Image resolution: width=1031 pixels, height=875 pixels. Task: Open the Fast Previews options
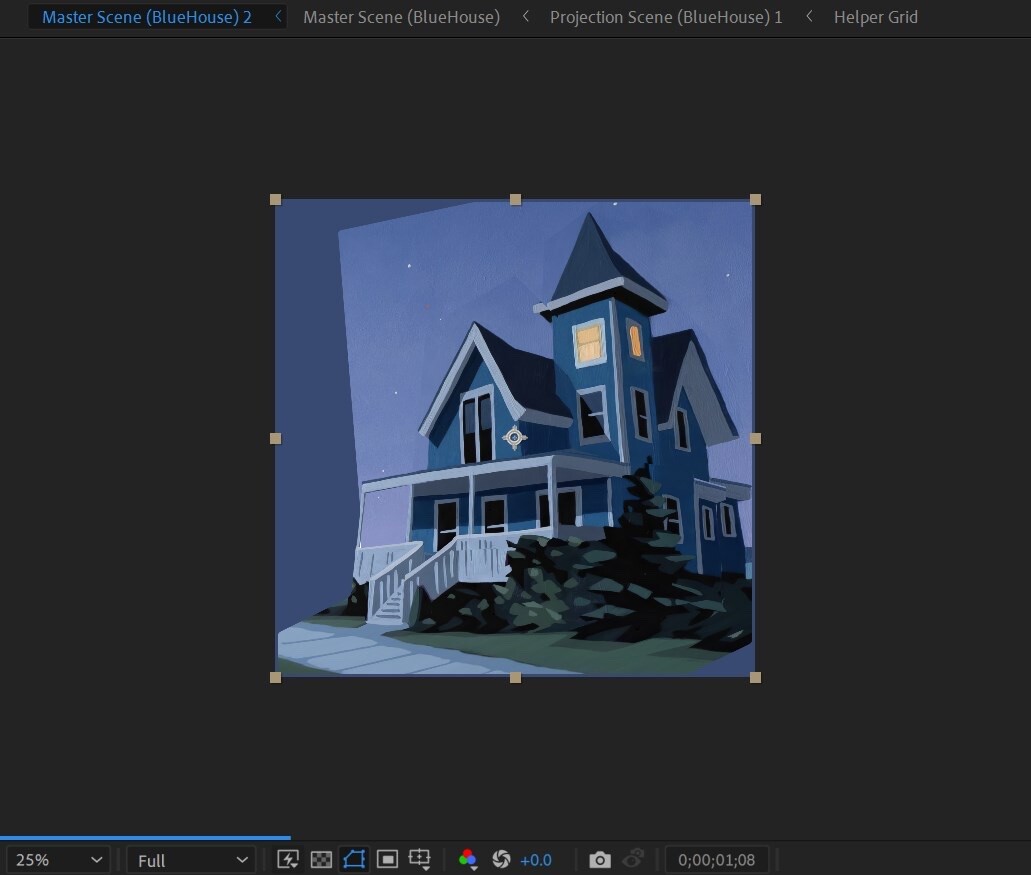288,859
